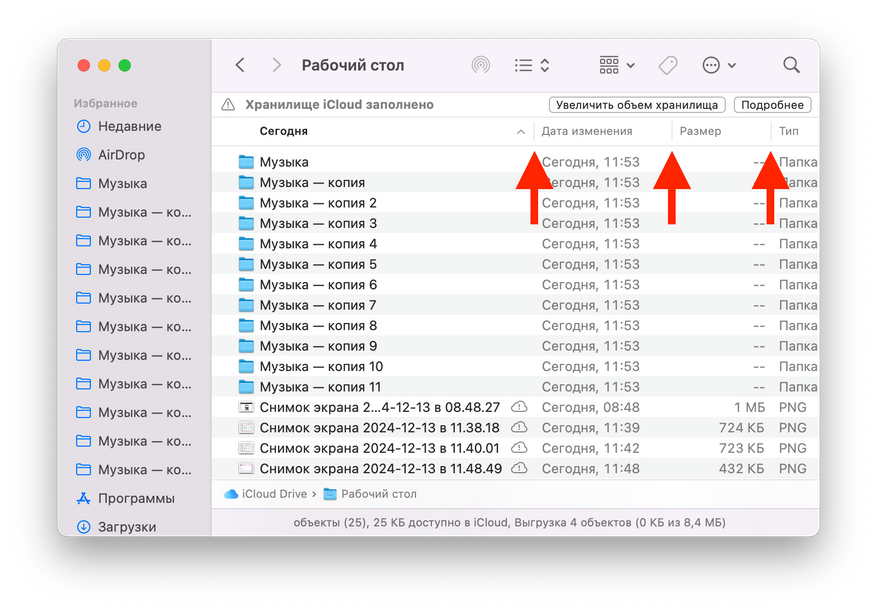Screen dimensions: 877x612
Task: Sort by the 'Сегодня' name column header
Action: click(x=284, y=131)
